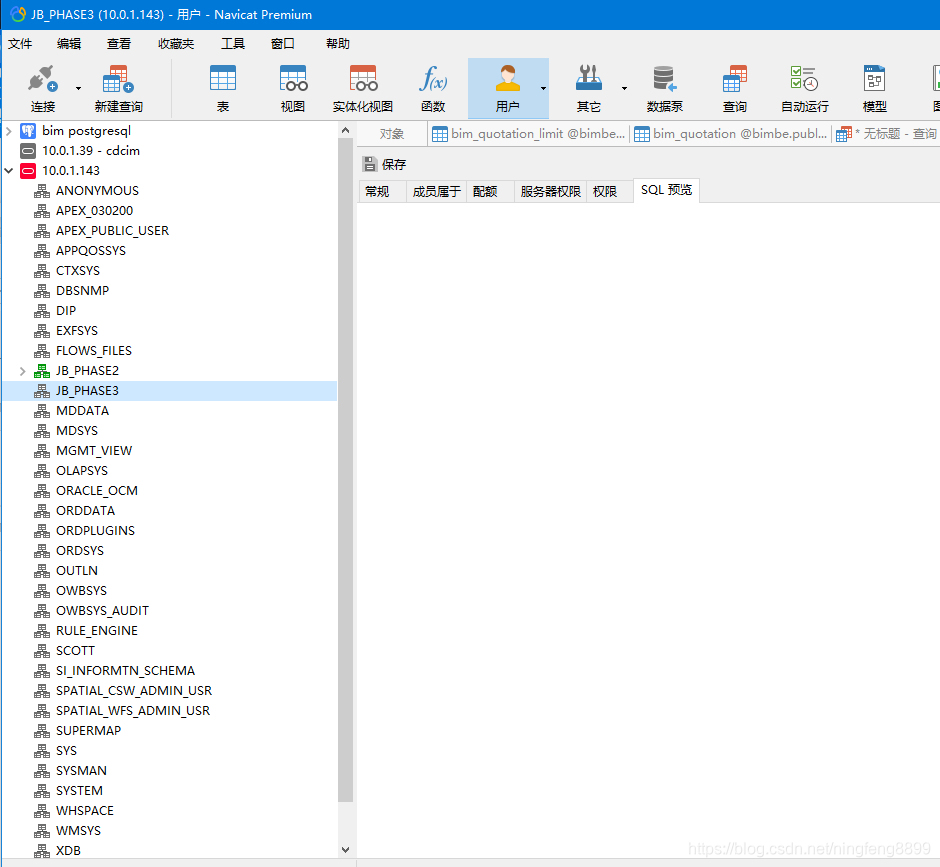Select the JB_PHASE3 schema
Screen dimensions: 940x867
pos(88,391)
